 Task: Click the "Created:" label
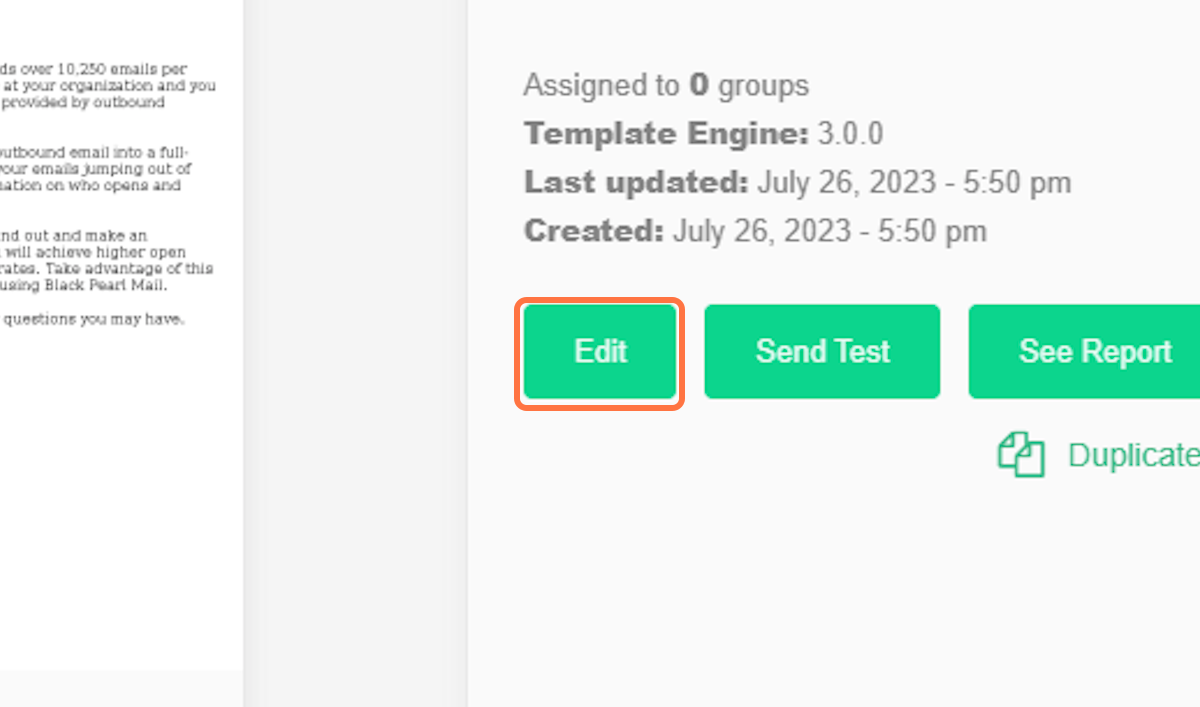(594, 232)
